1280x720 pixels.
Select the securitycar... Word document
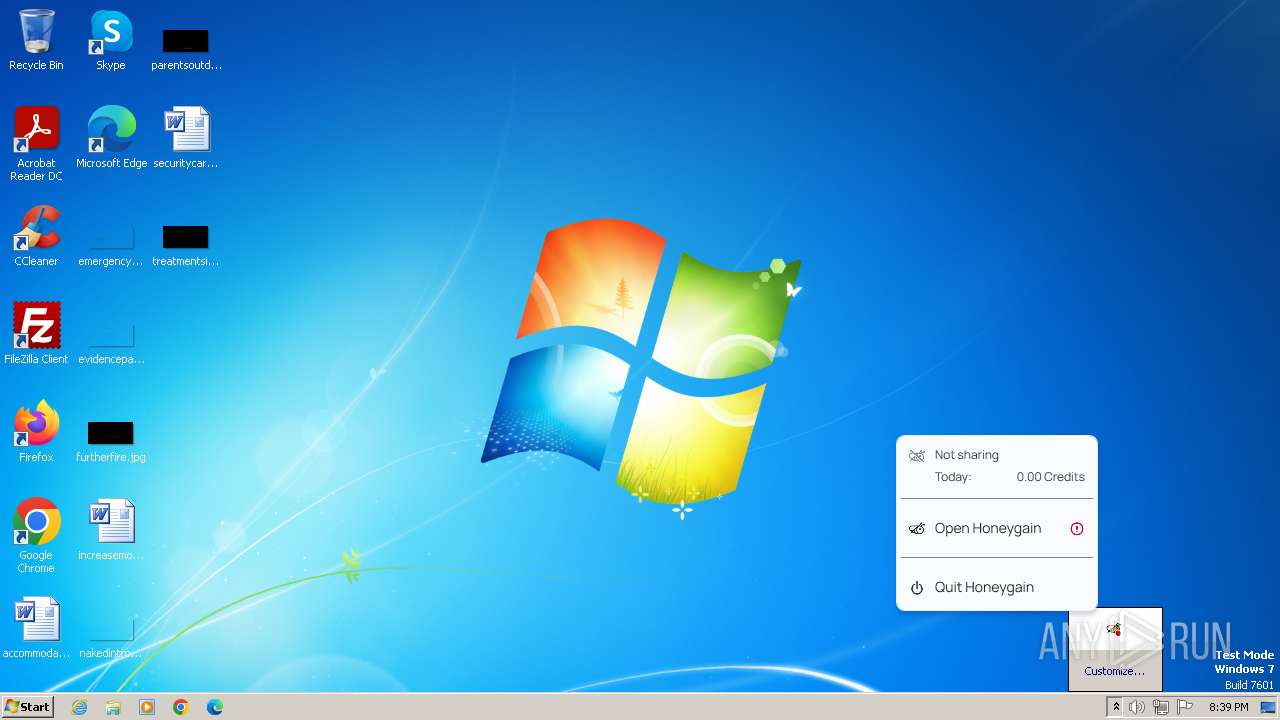186,137
